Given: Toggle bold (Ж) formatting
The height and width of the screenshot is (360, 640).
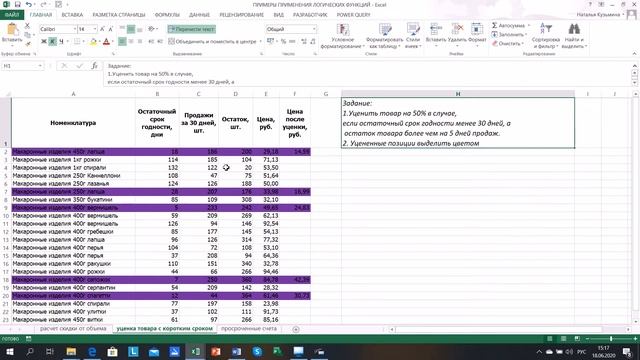Looking at the screenshot, I should [x=44, y=42].
